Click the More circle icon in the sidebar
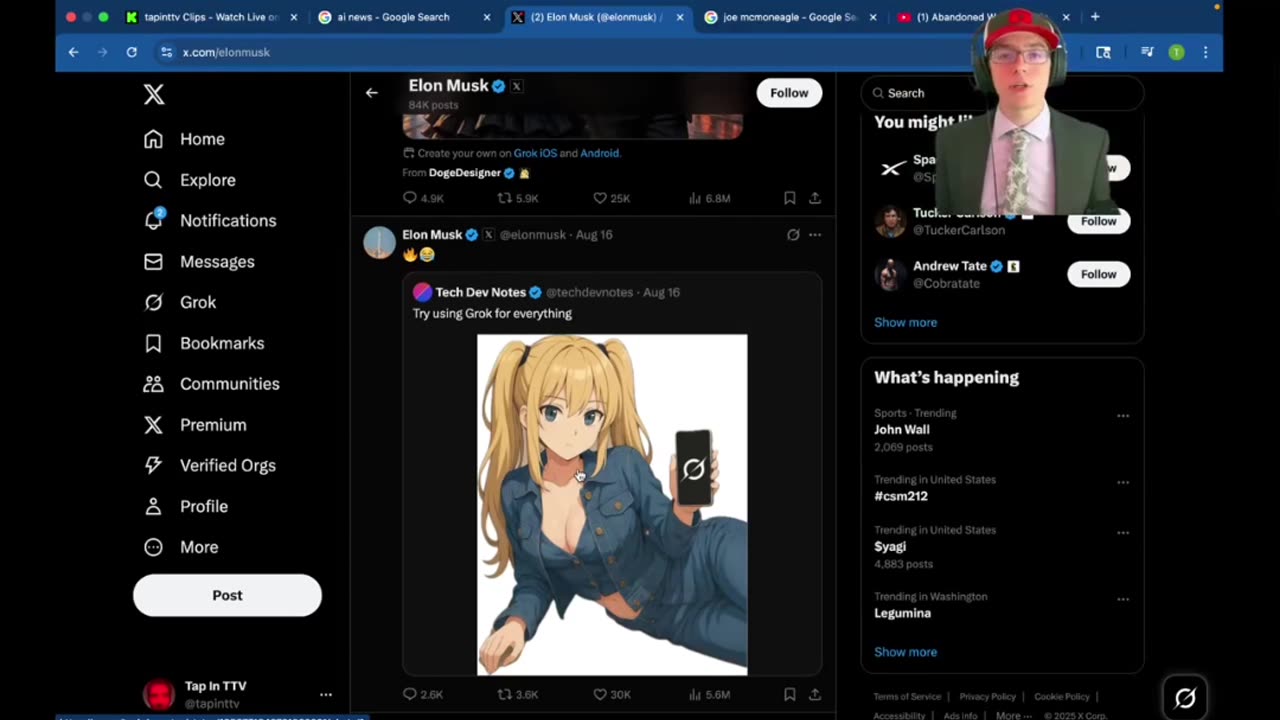The image size is (1280, 720). [153, 547]
